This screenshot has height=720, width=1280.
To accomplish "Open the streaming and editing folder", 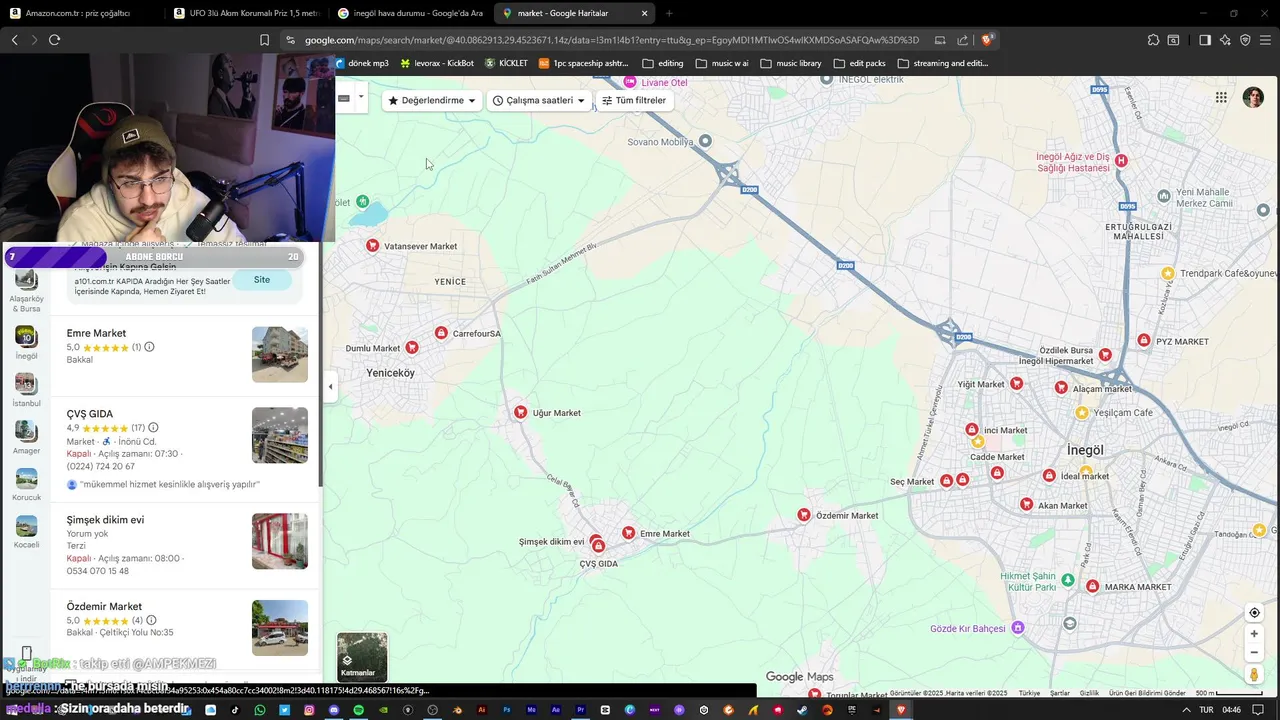I will [x=943, y=63].
